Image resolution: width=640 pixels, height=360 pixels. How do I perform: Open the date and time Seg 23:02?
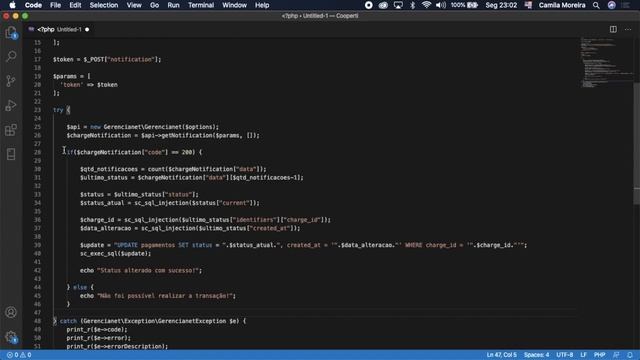point(501,5)
